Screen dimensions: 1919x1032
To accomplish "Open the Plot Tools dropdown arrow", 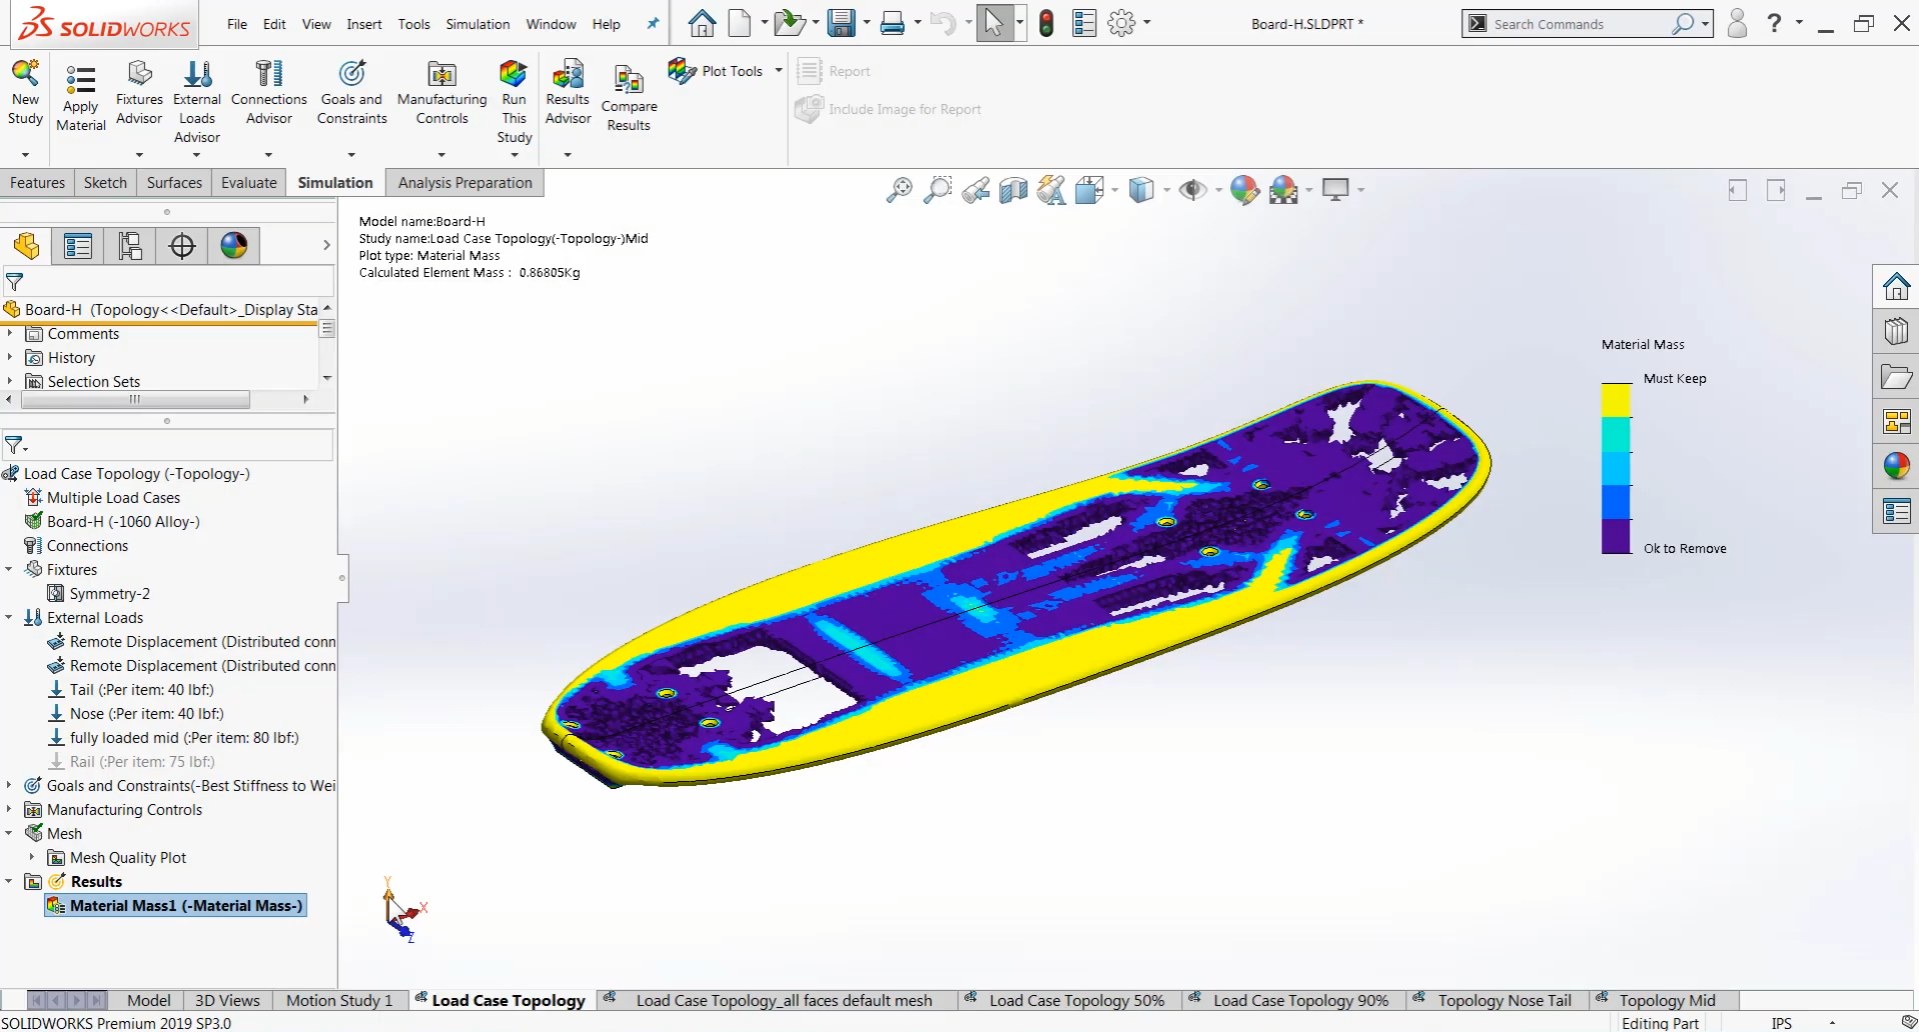I will tap(779, 70).
